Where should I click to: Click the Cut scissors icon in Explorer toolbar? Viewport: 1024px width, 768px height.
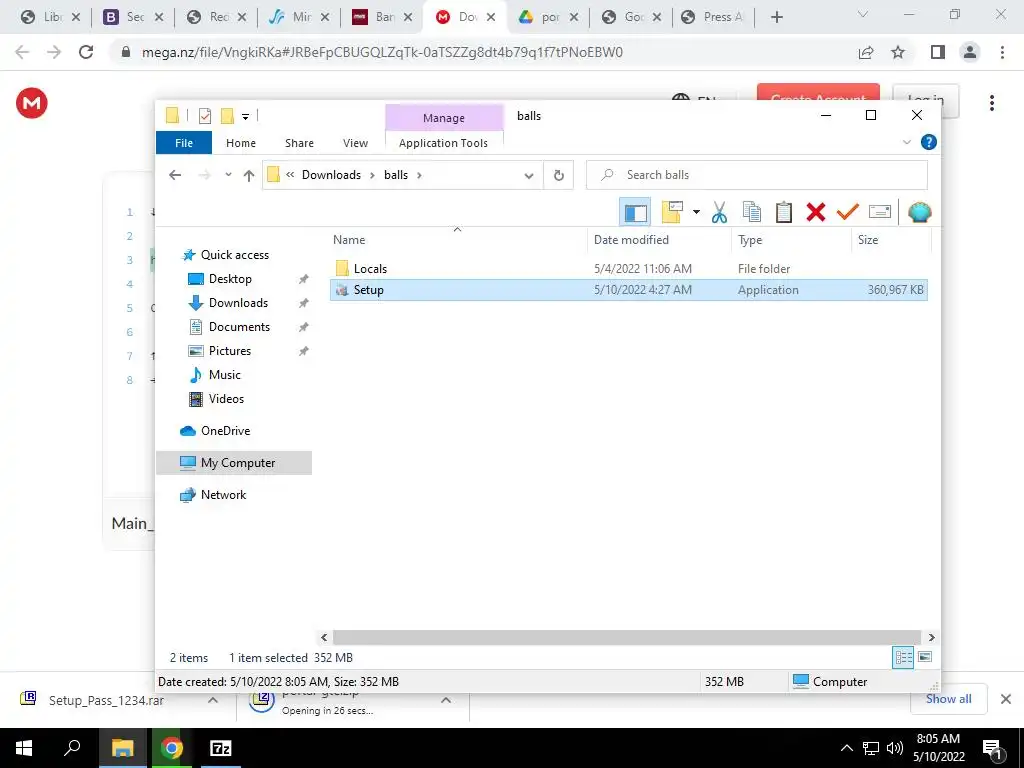point(719,212)
